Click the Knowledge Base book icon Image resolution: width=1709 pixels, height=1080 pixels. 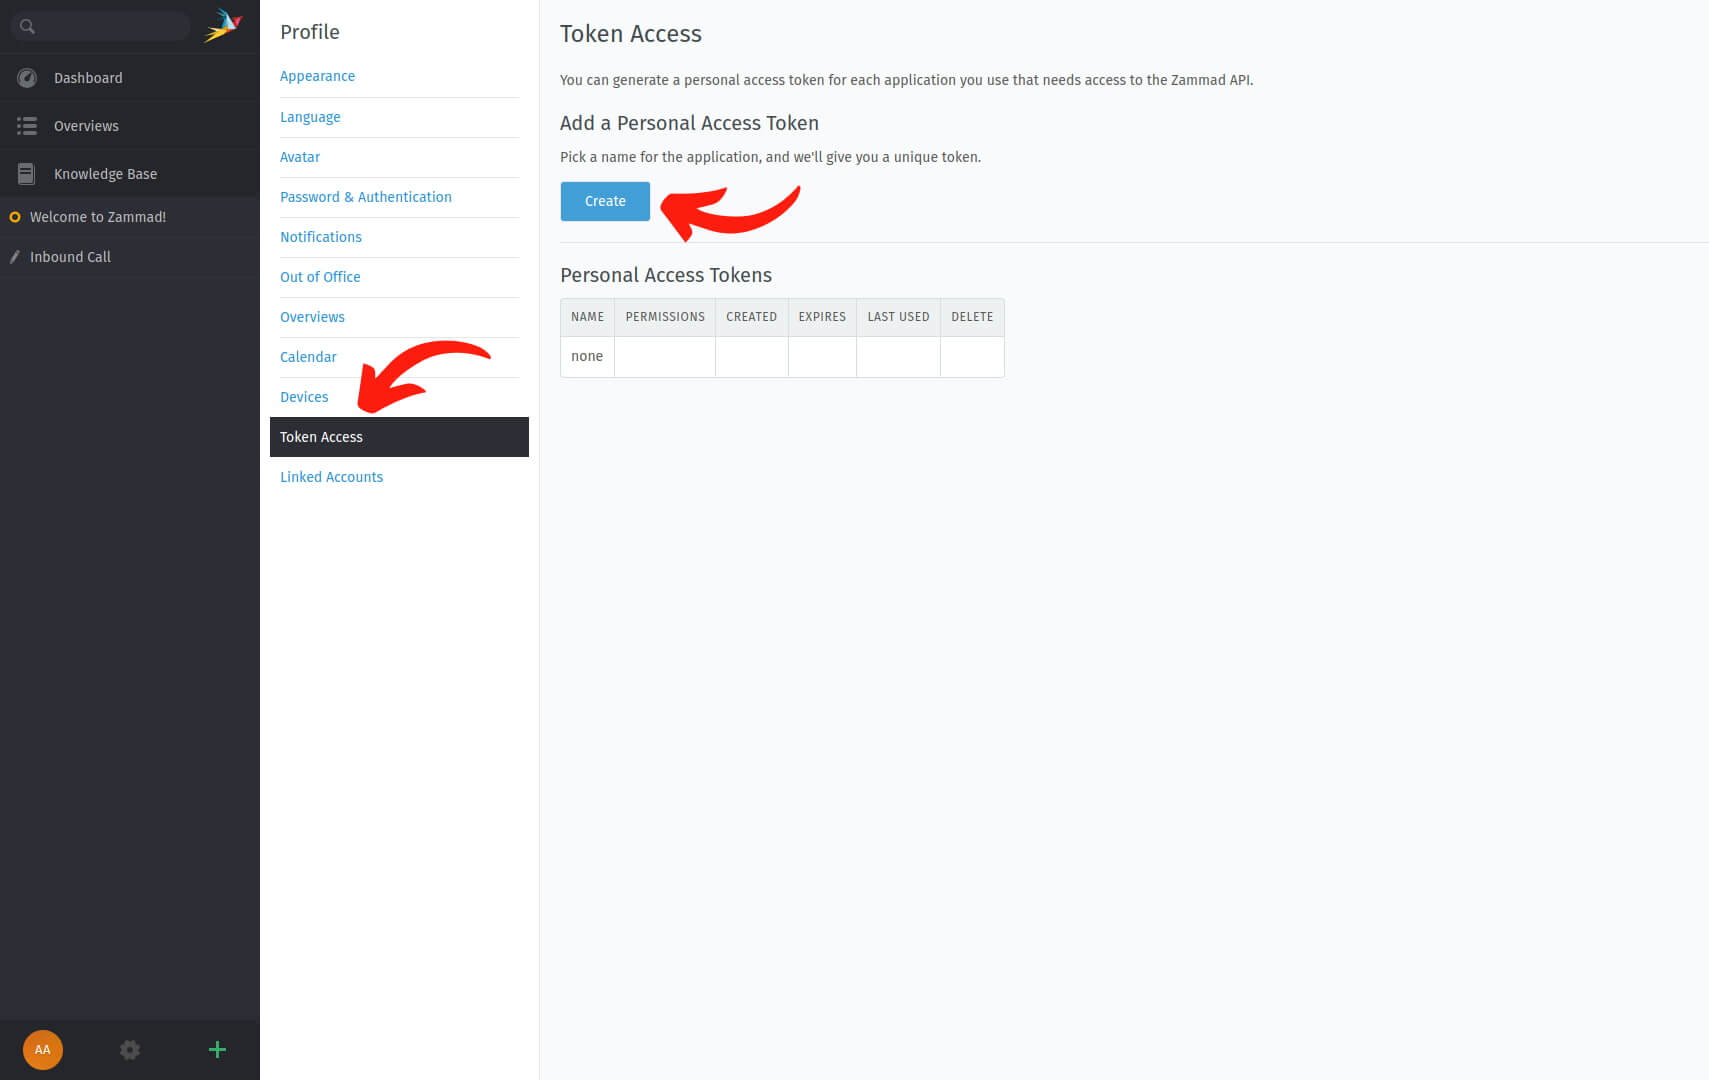(x=27, y=174)
